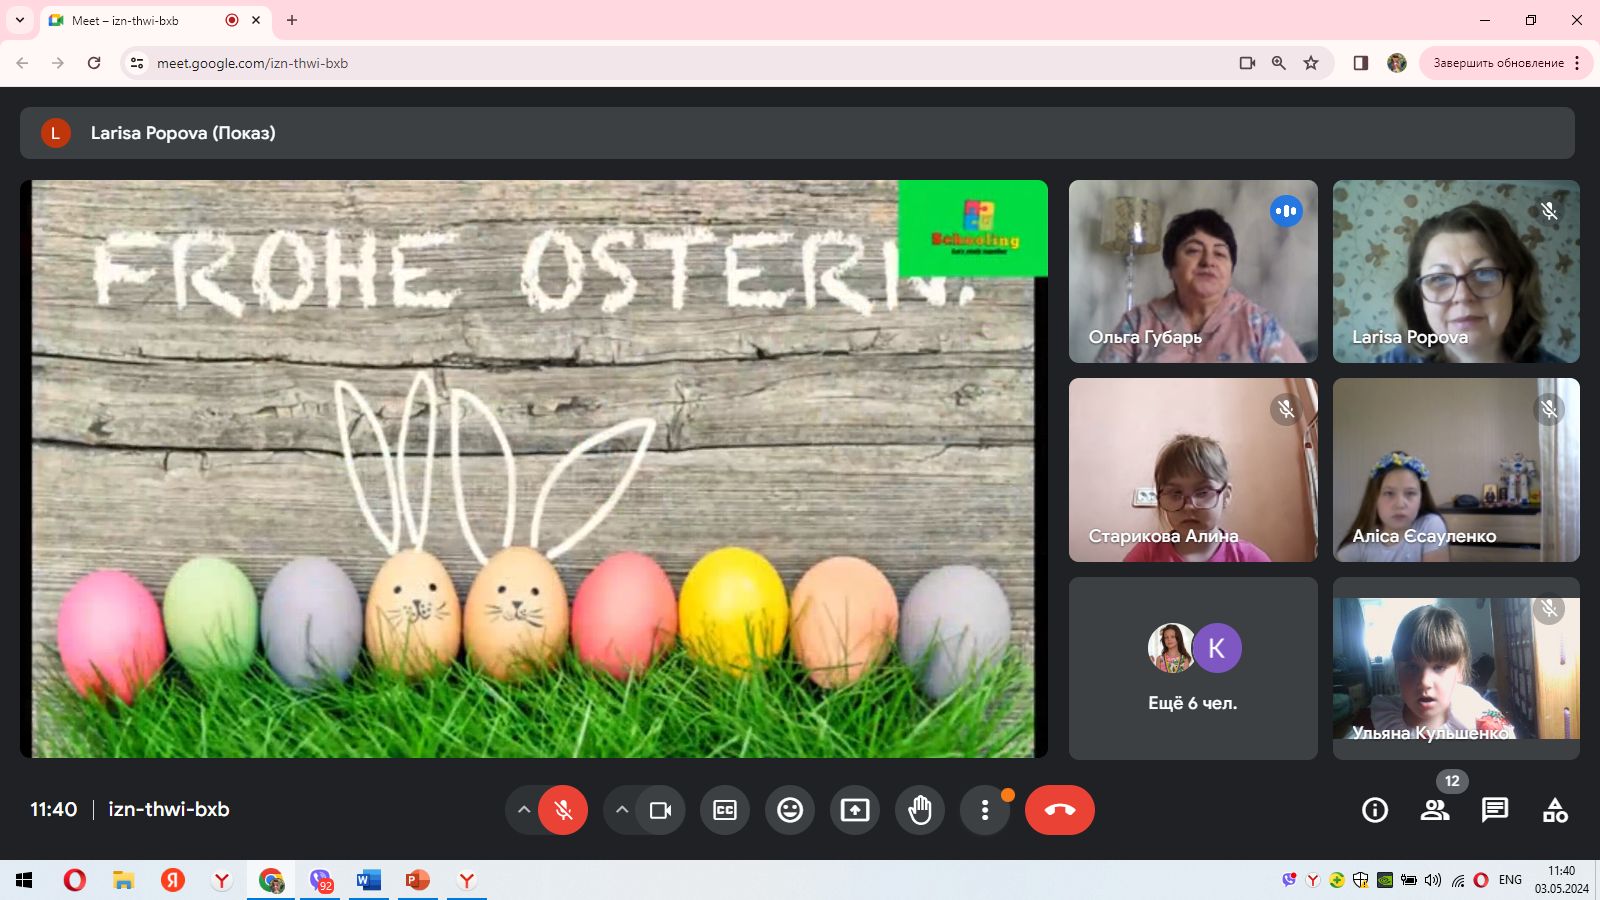Open meeting details info panel
Viewport: 1600px width, 900px height.
coord(1375,810)
